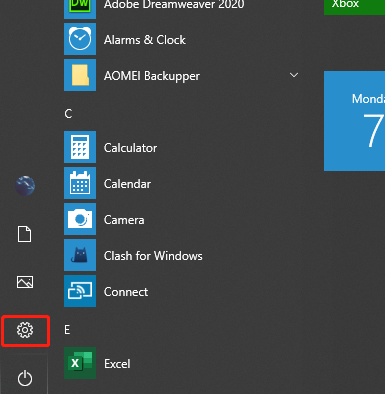Jump to apps via letter C header
This screenshot has height=394, width=385.
[x=68, y=114]
